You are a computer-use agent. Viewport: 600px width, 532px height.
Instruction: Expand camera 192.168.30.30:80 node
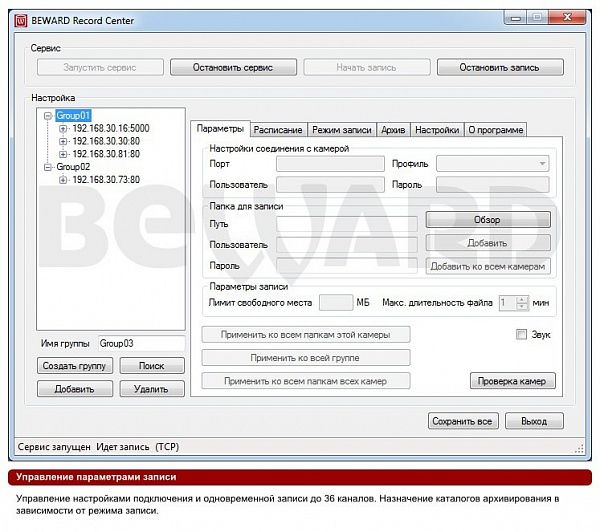63,141
